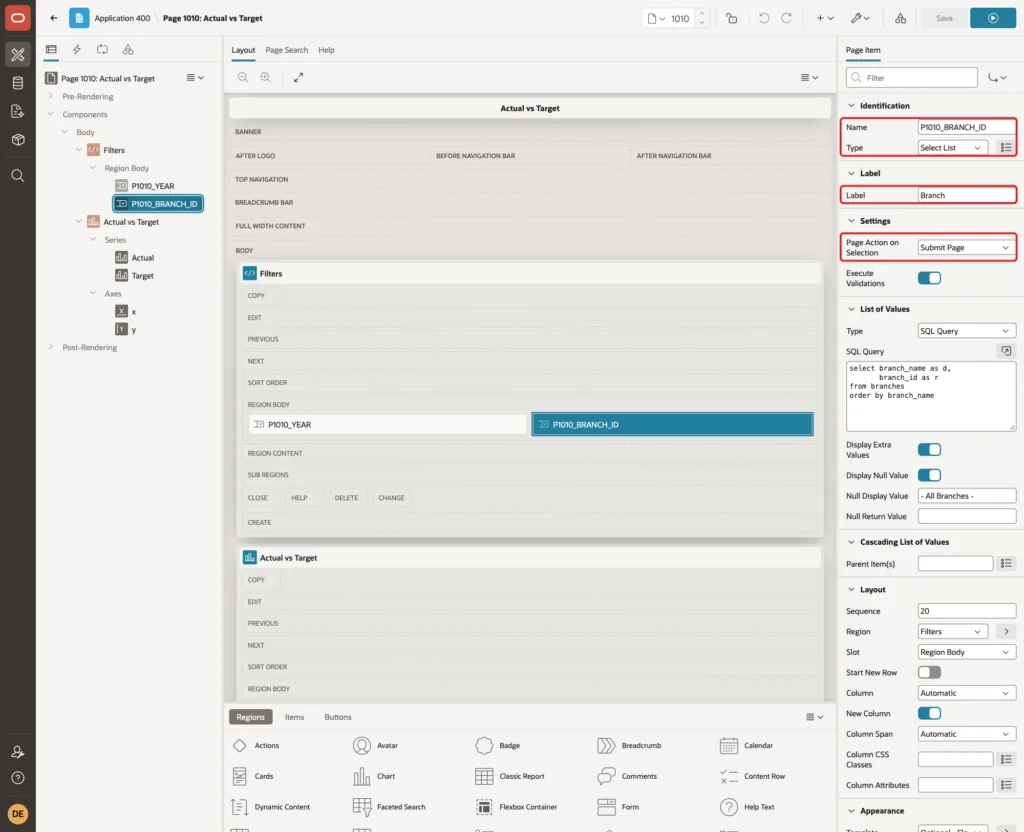The image size is (1024, 832).
Task: Click the back arrow to leave Page Designer
Action: [54, 18]
